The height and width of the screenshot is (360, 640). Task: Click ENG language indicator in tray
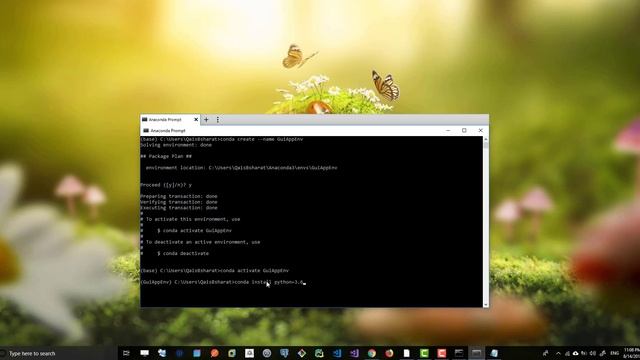pyautogui.click(x=615, y=353)
